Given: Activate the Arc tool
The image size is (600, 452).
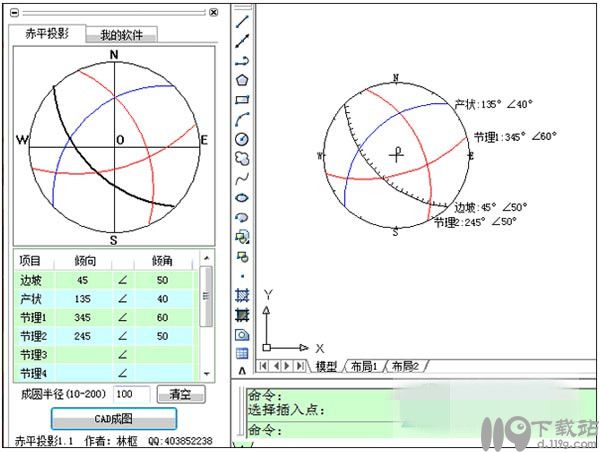Looking at the screenshot, I should pos(241,119).
